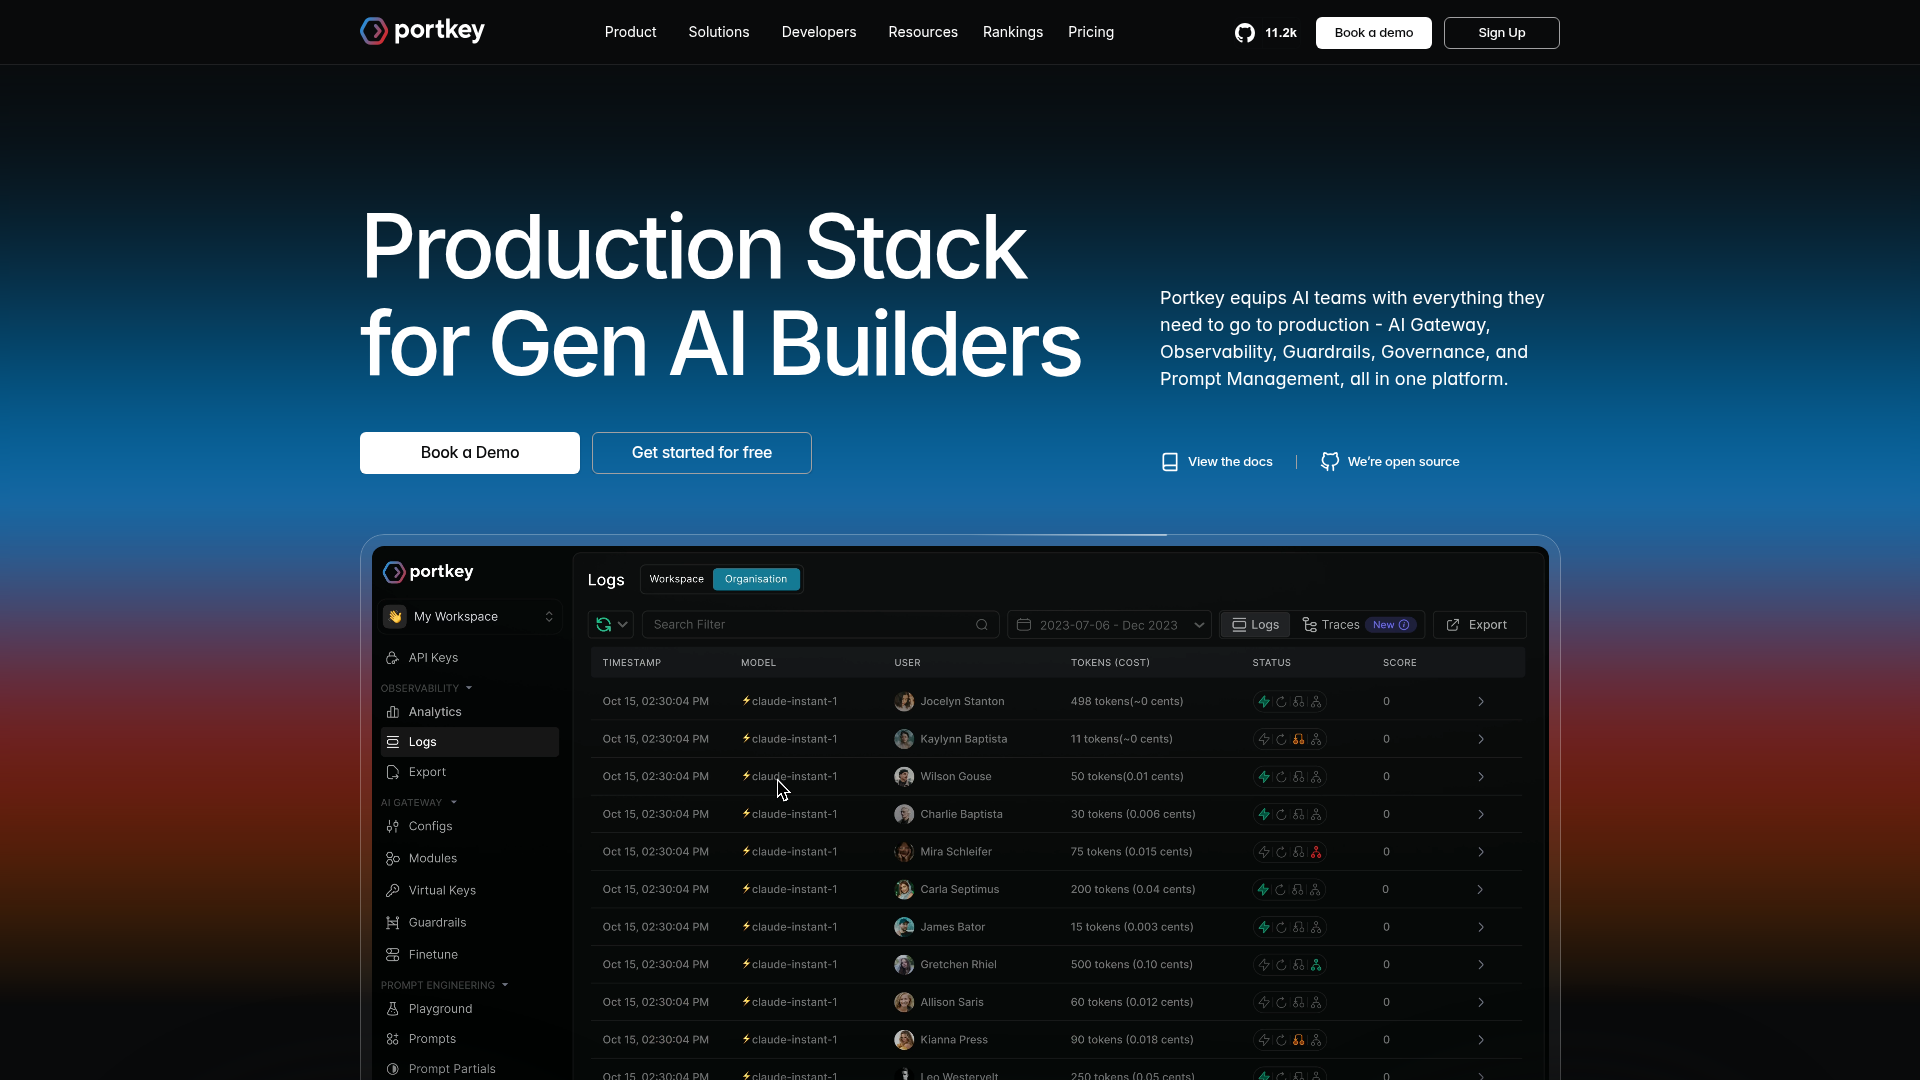Open the date range dropdown
The width and height of the screenshot is (1920, 1080).
[1109, 625]
